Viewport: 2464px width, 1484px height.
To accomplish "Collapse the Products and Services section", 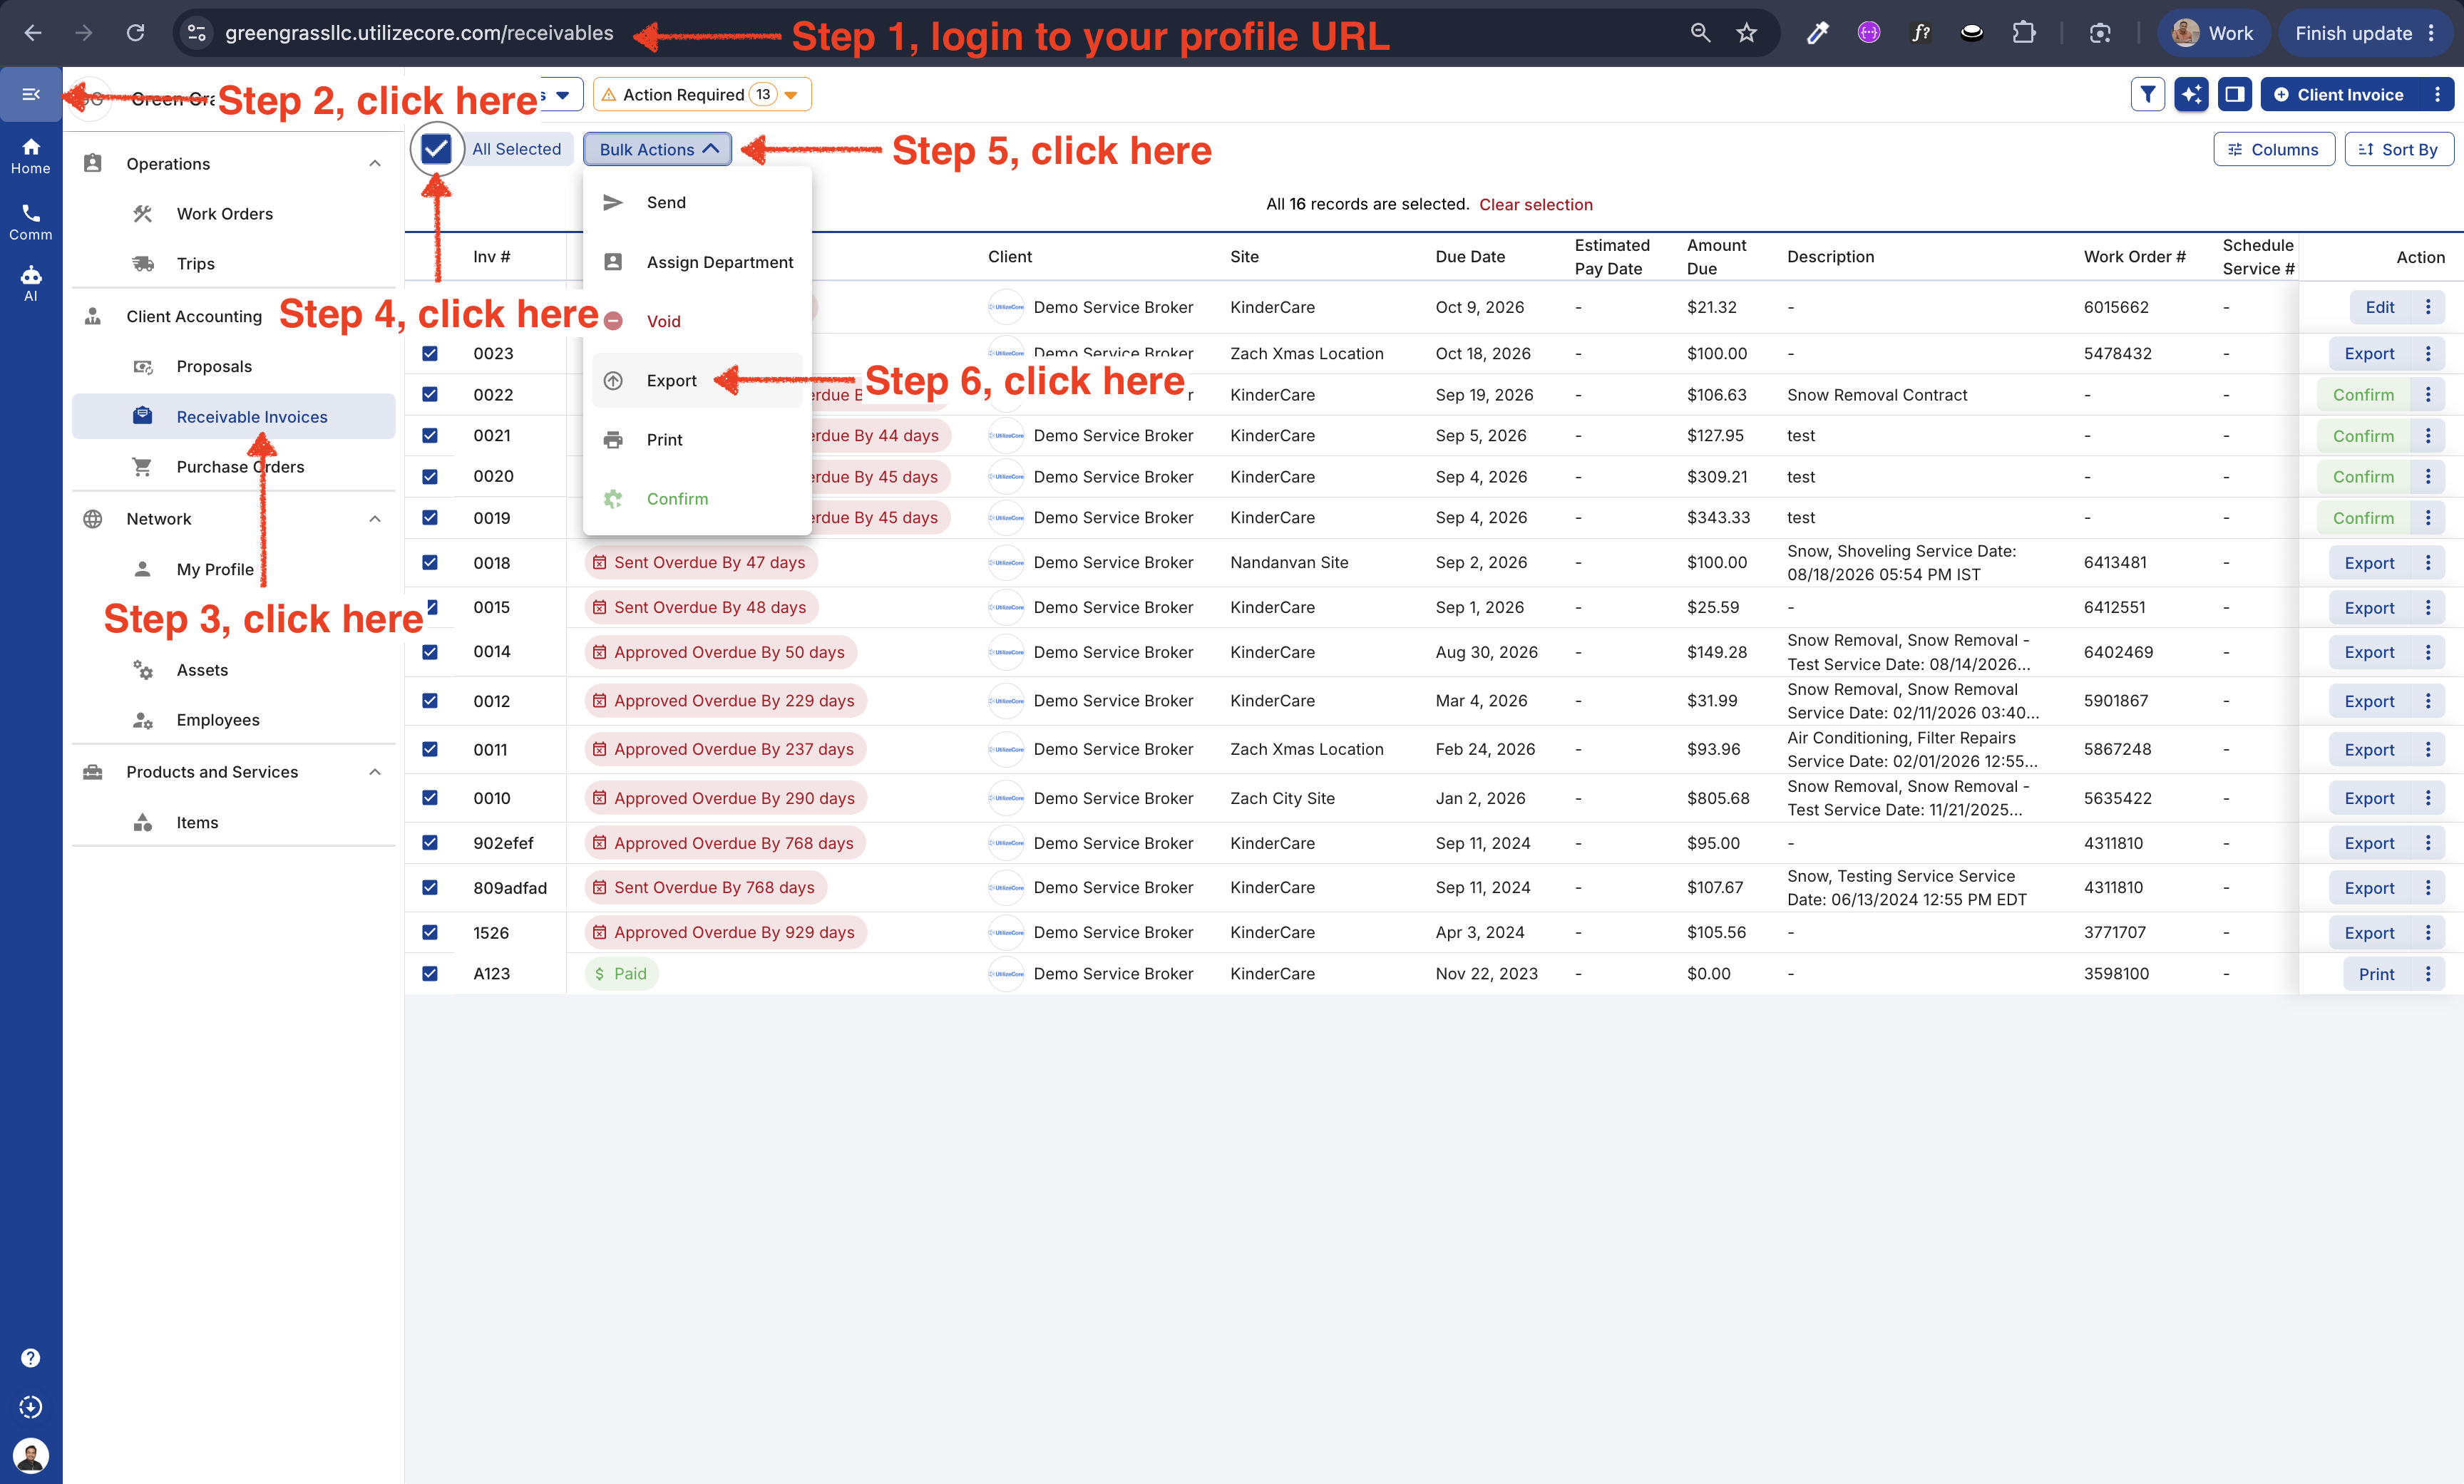I will pos(375,771).
